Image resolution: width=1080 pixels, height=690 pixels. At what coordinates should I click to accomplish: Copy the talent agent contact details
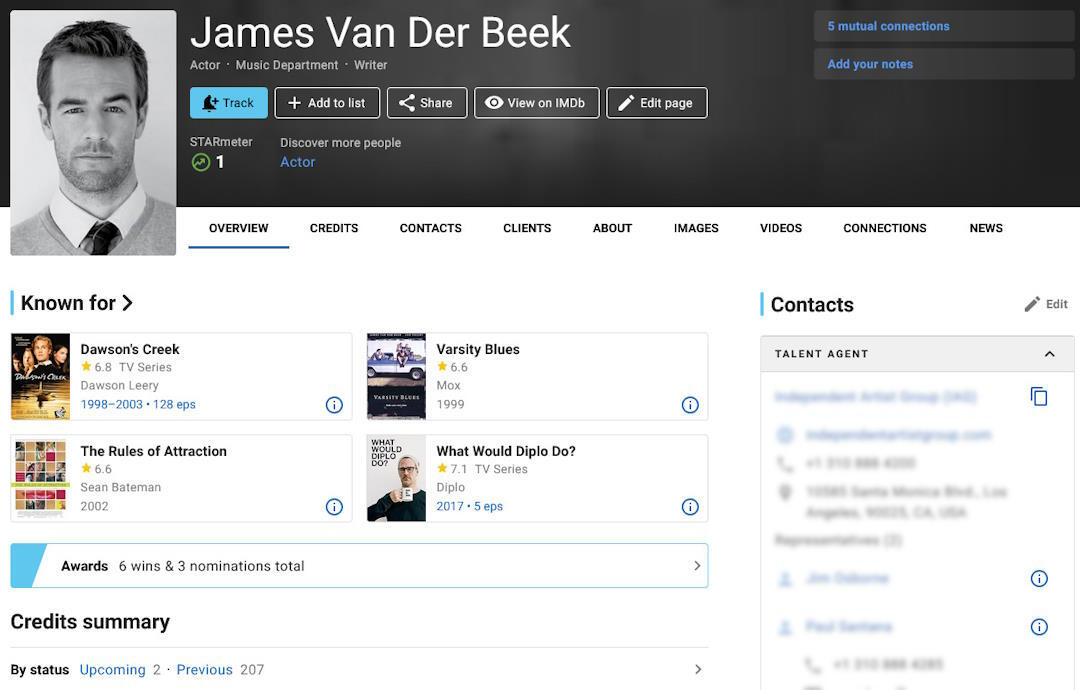coord(1039,396)
